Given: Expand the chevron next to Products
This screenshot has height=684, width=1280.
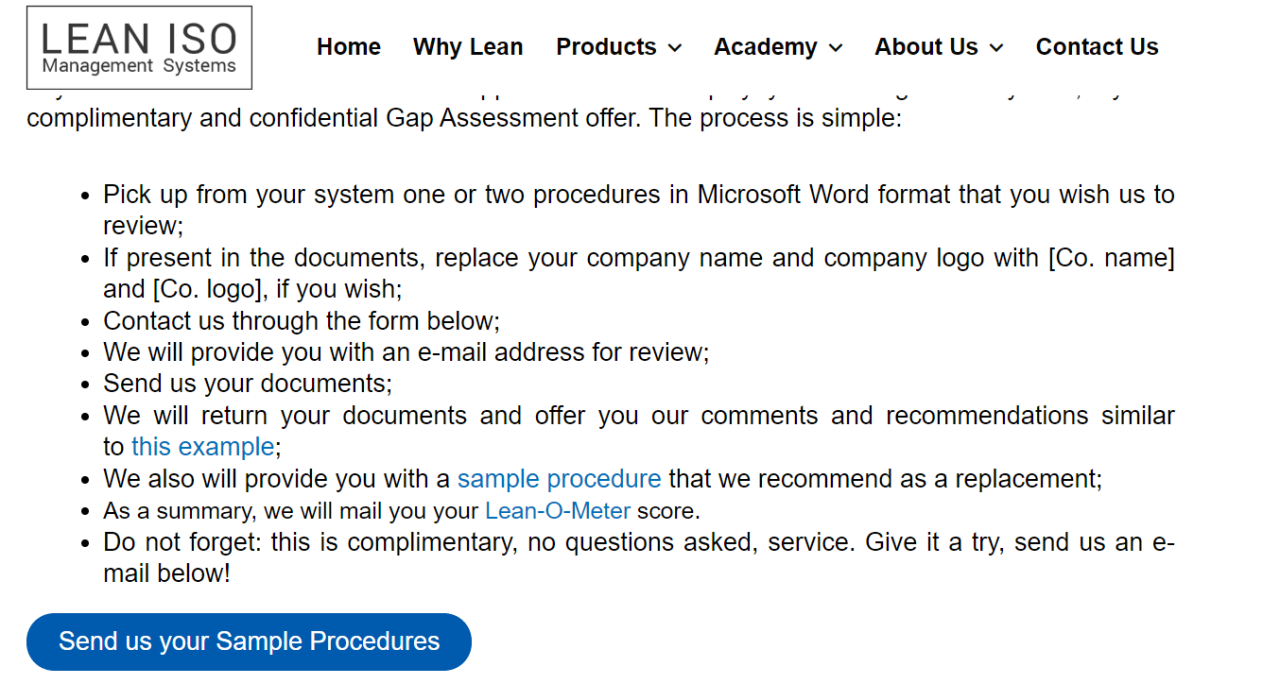Looking at the screenshot, I should click(675, 48).
